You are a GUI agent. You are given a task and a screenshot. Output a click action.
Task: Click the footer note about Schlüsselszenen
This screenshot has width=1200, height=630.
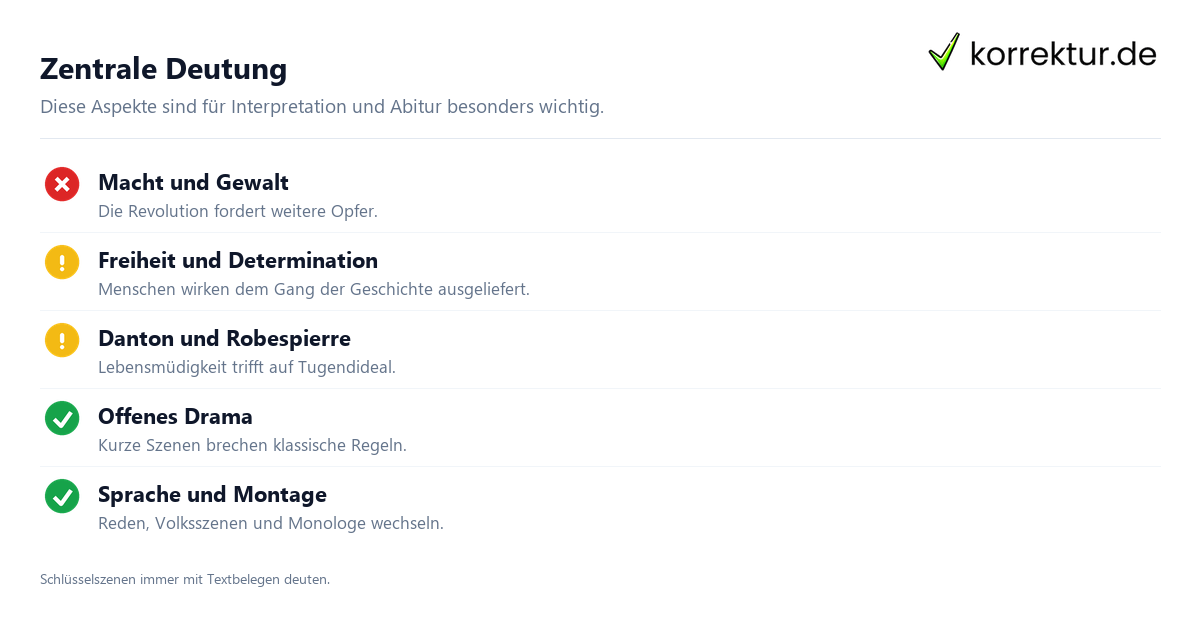click(185, 579)
